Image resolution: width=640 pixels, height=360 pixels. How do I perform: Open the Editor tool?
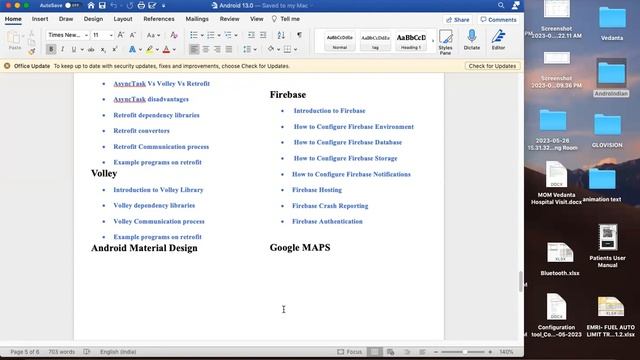[x=498, y=40]
